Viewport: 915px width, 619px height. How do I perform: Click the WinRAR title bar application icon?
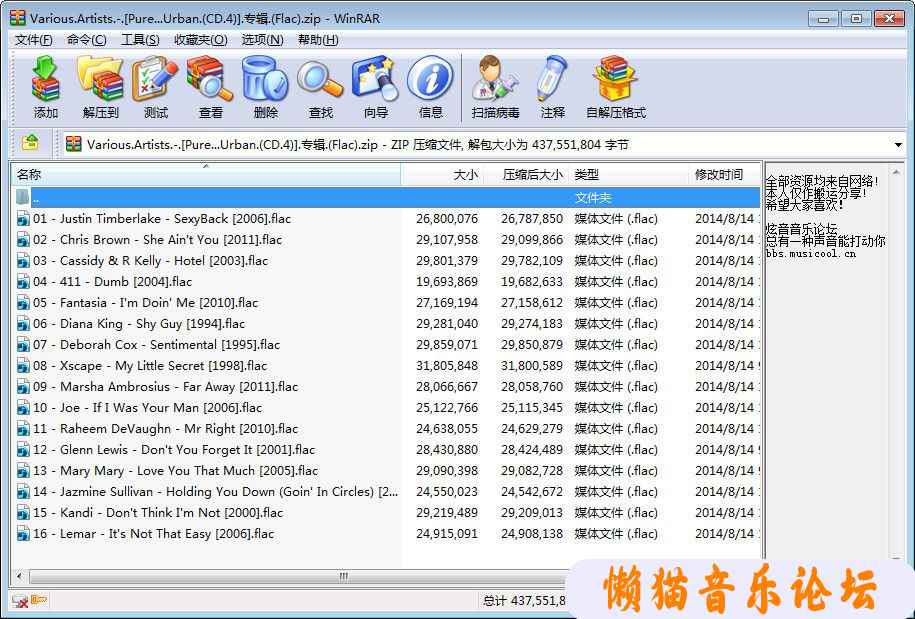tap(18, 18)
